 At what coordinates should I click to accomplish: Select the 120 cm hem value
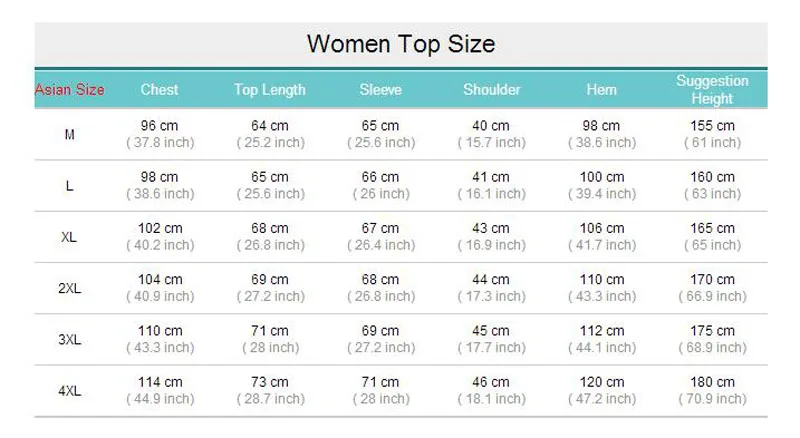point(602,382)
